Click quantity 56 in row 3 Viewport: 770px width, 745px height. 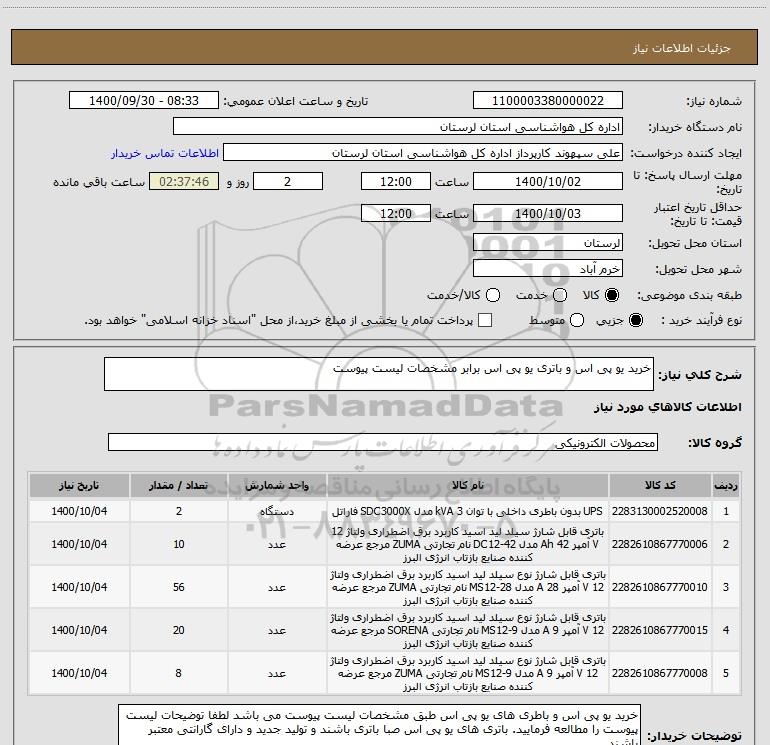coord(179,587)
